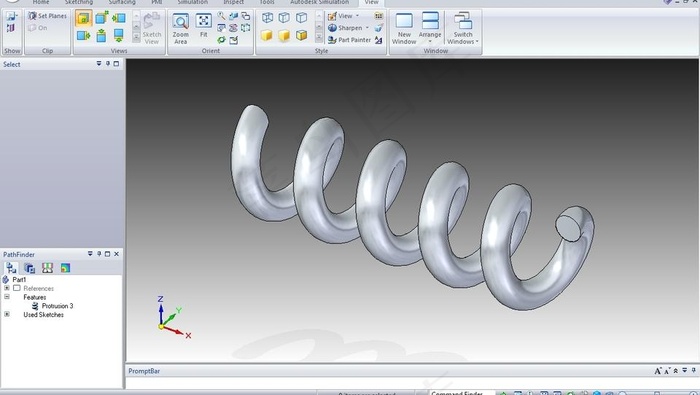Choose the wireframe cube style icon

pyautogui.click(x=267, y=17)
